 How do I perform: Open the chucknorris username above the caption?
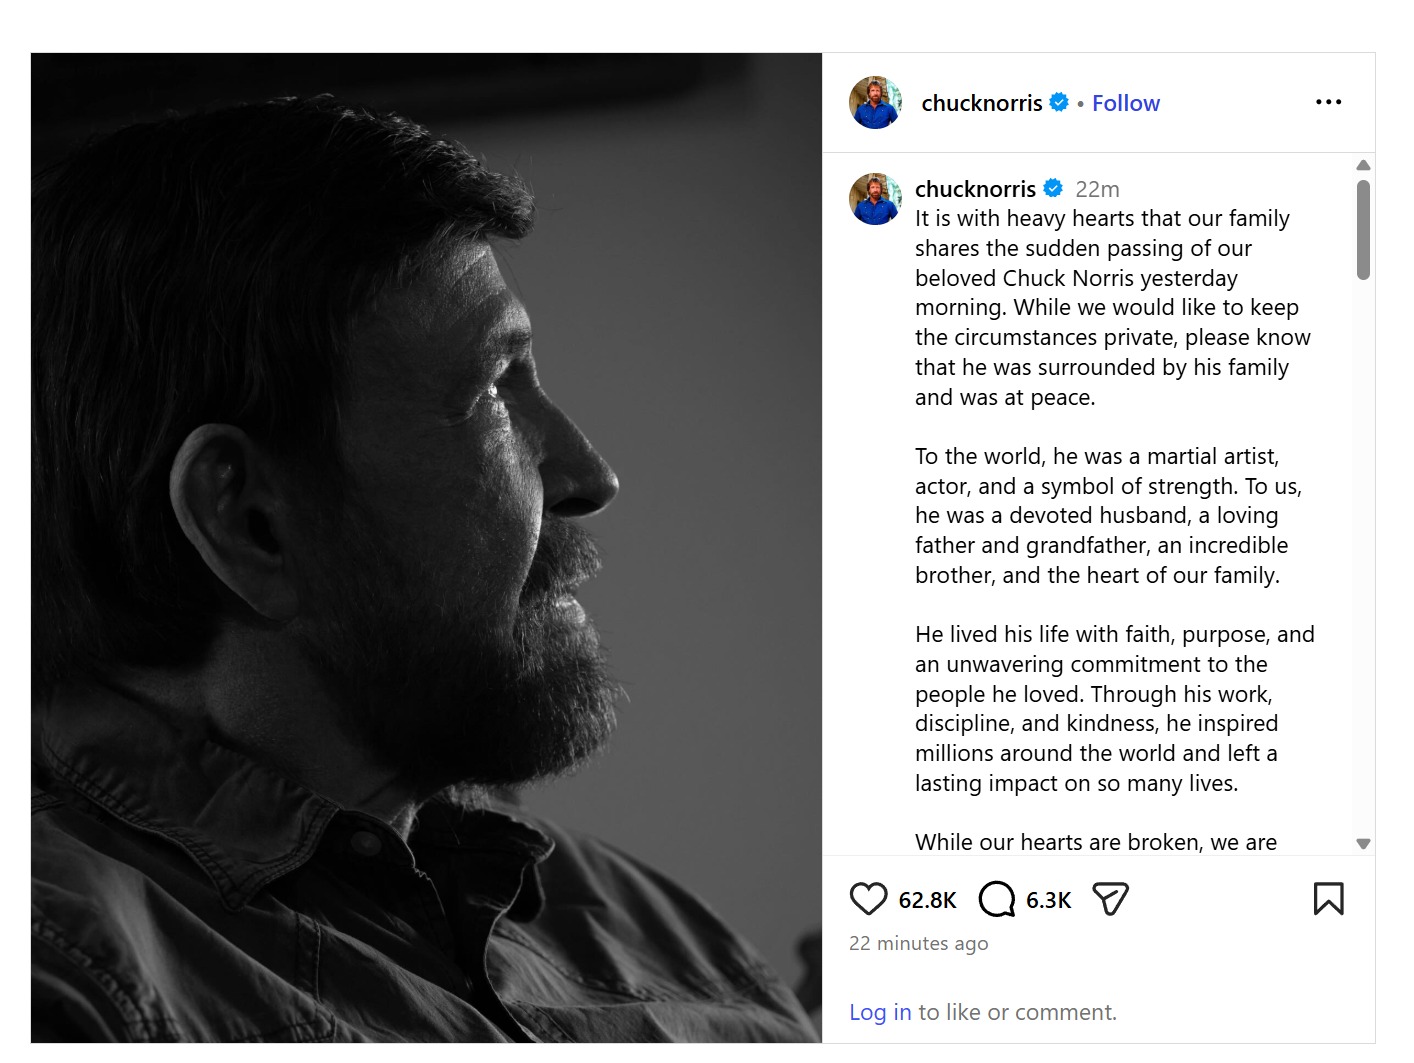coord(975,189)
